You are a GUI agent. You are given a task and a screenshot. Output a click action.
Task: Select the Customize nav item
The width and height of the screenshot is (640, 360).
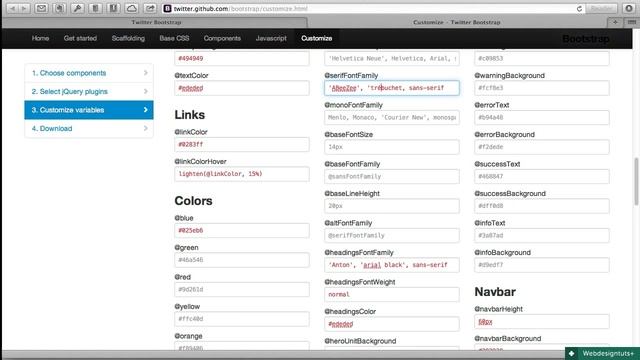(x=317, y=38)
